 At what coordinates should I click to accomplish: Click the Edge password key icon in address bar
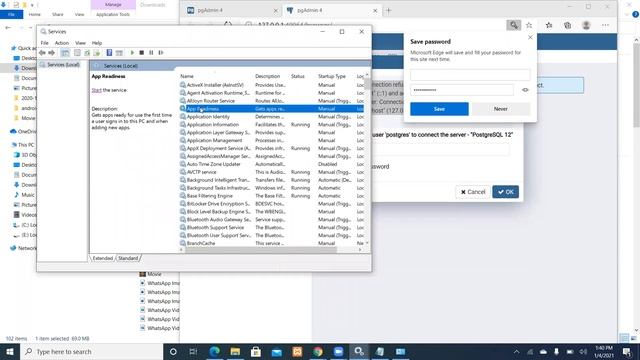pyautogui.click(x=513, y=25)
